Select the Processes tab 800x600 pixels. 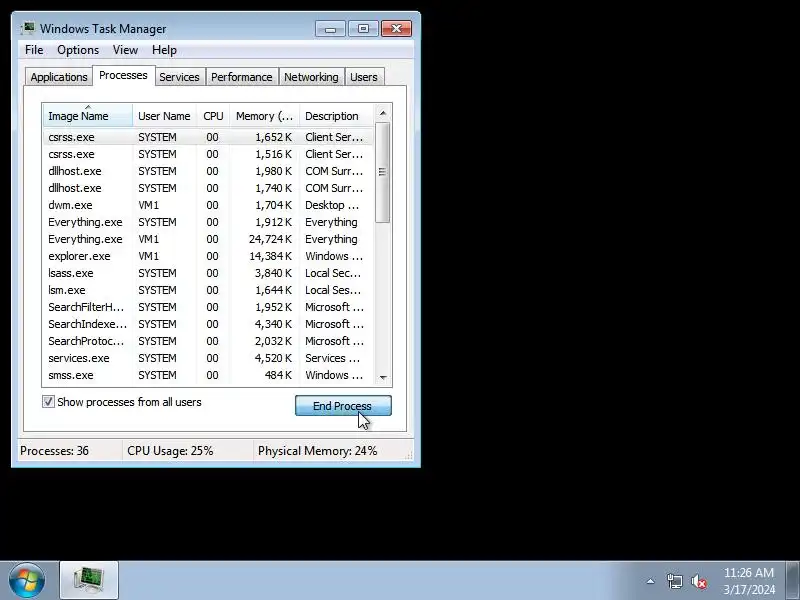pyautogui.click(x=123, y=75)
